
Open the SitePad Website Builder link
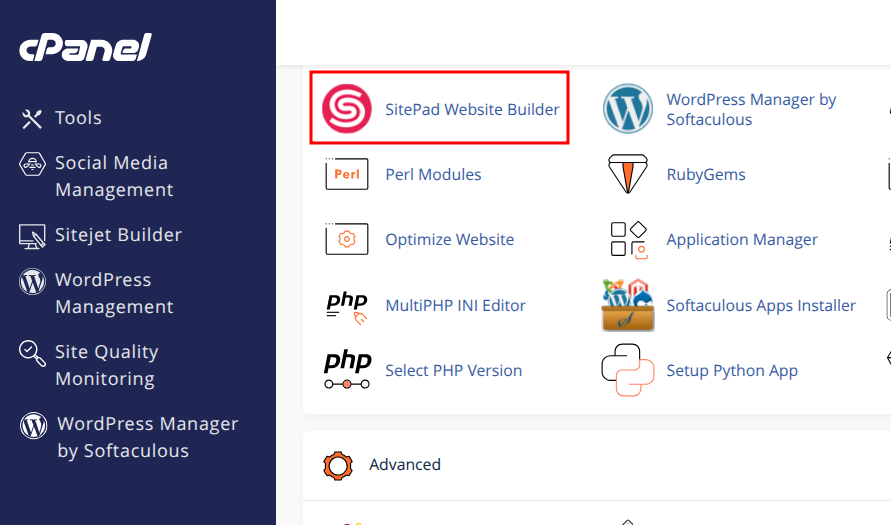tap(472, 109)
